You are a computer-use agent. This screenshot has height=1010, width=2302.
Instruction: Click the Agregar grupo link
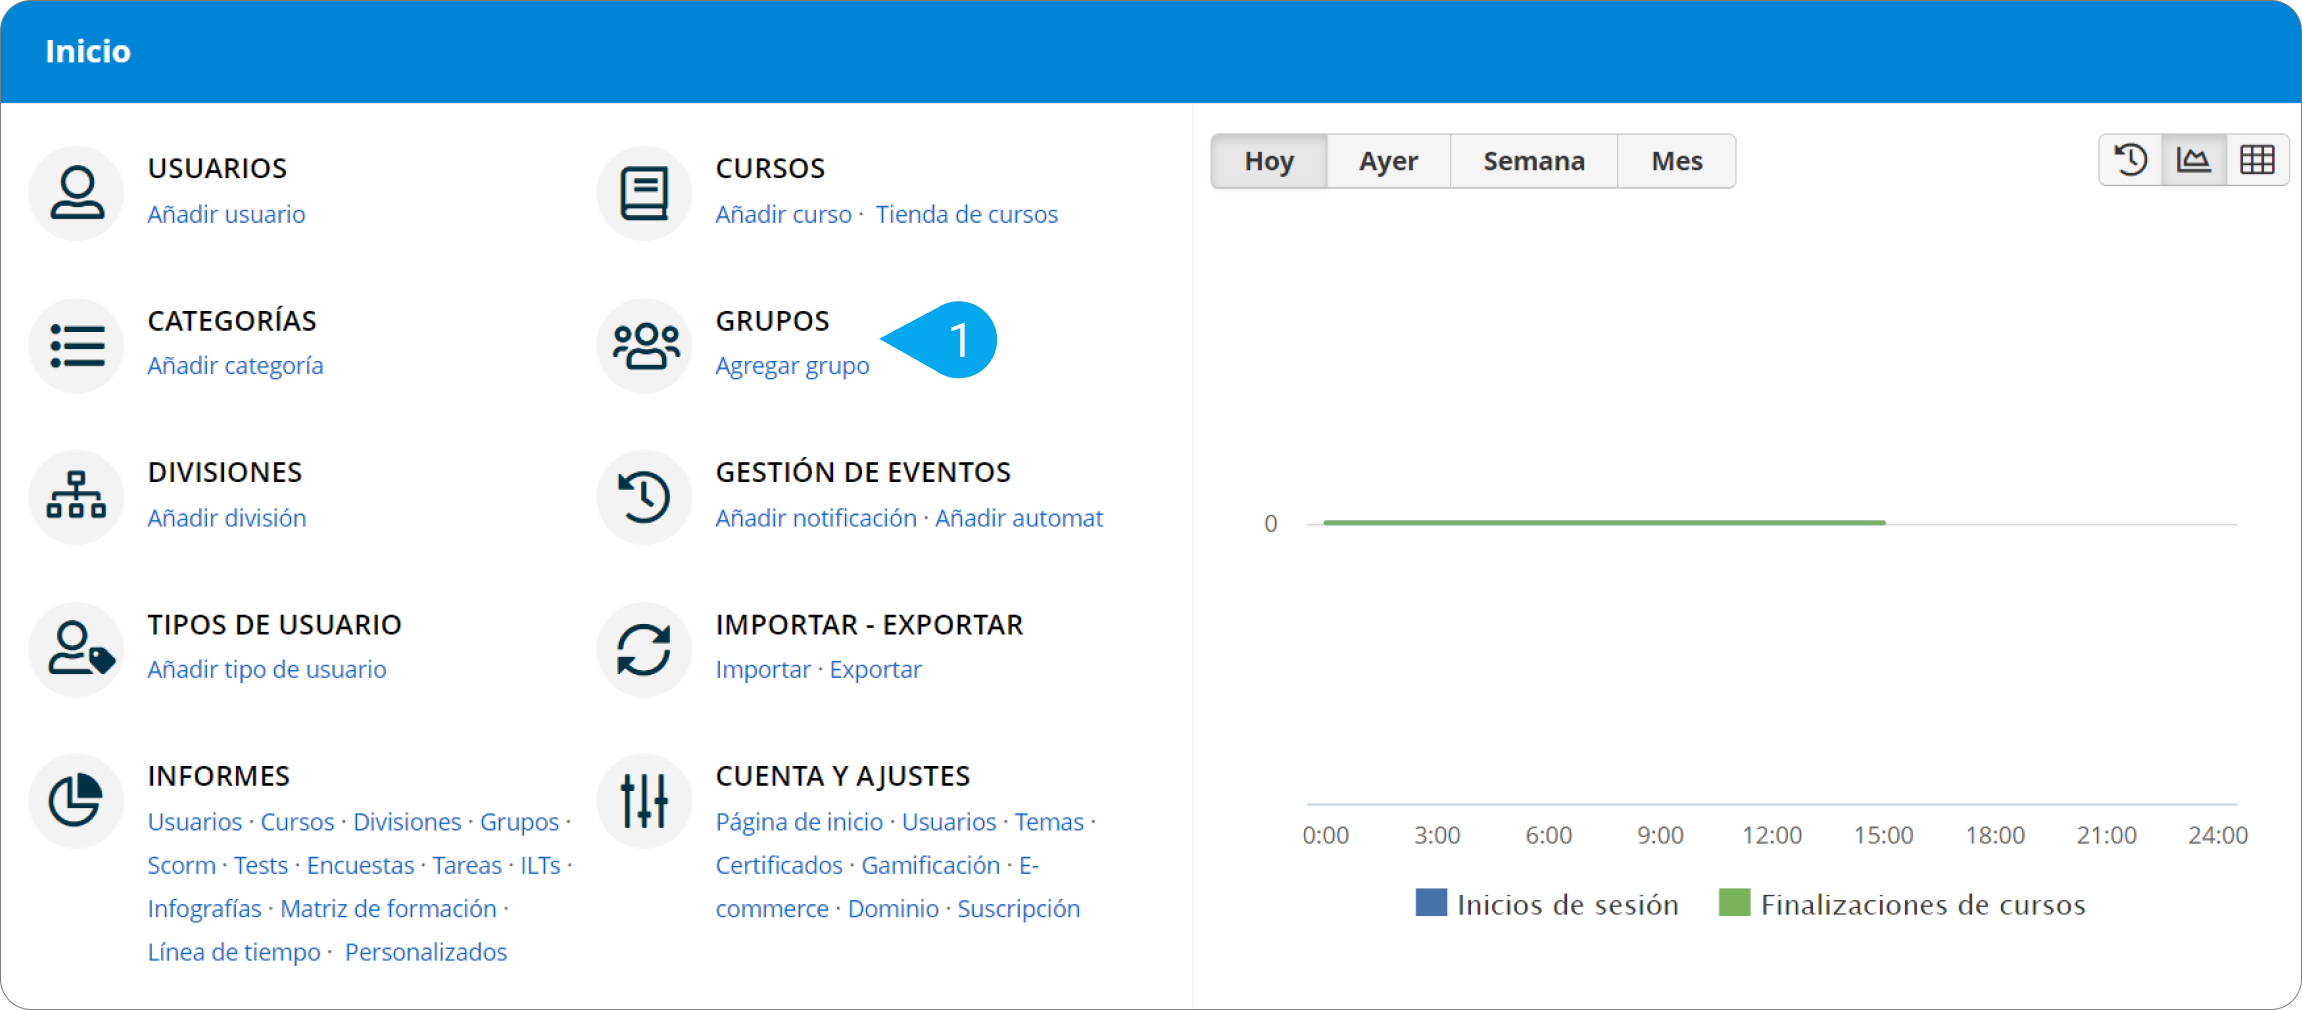tap(793, 366)
